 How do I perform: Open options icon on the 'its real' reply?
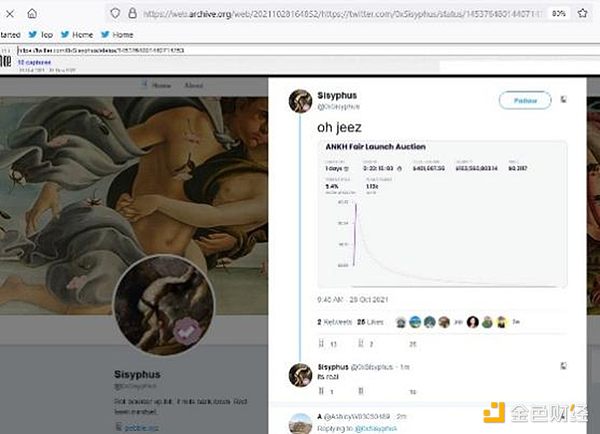coord(563,366)
